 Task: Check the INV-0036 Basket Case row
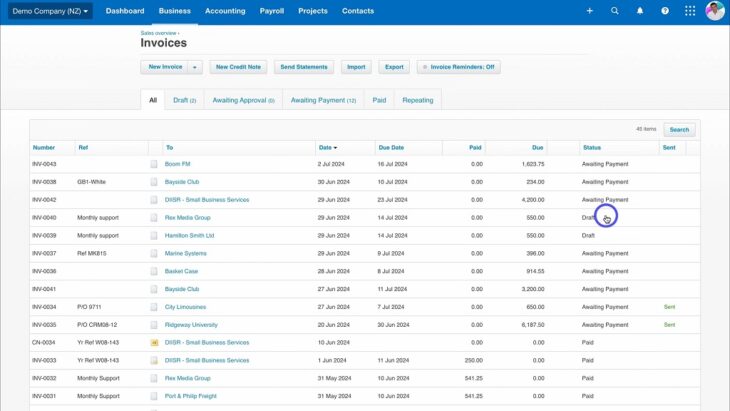[154, 271]
